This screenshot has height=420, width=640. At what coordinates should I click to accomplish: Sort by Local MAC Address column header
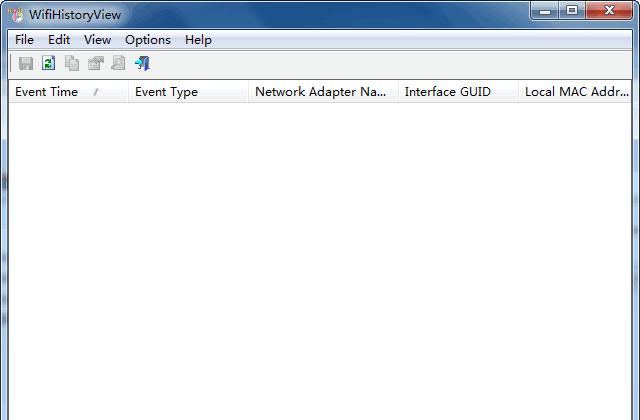click(575, 92)
